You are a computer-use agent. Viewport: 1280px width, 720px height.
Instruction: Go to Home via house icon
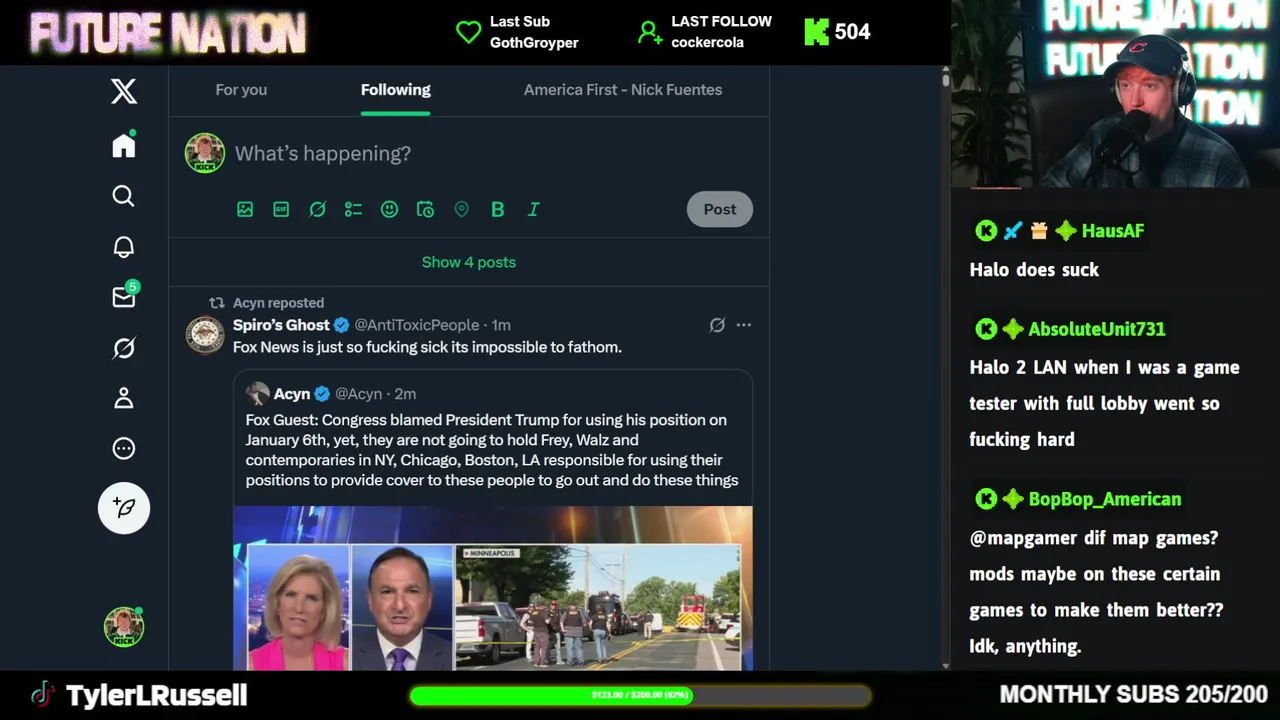[124, 146]
